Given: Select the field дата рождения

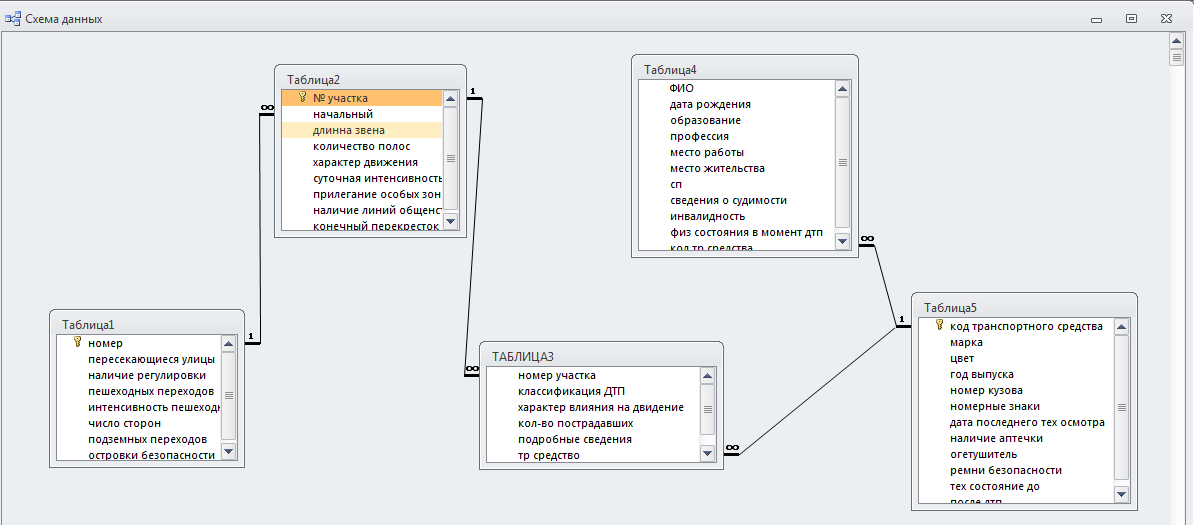Looking at the screenshot, I should point(737,104).
